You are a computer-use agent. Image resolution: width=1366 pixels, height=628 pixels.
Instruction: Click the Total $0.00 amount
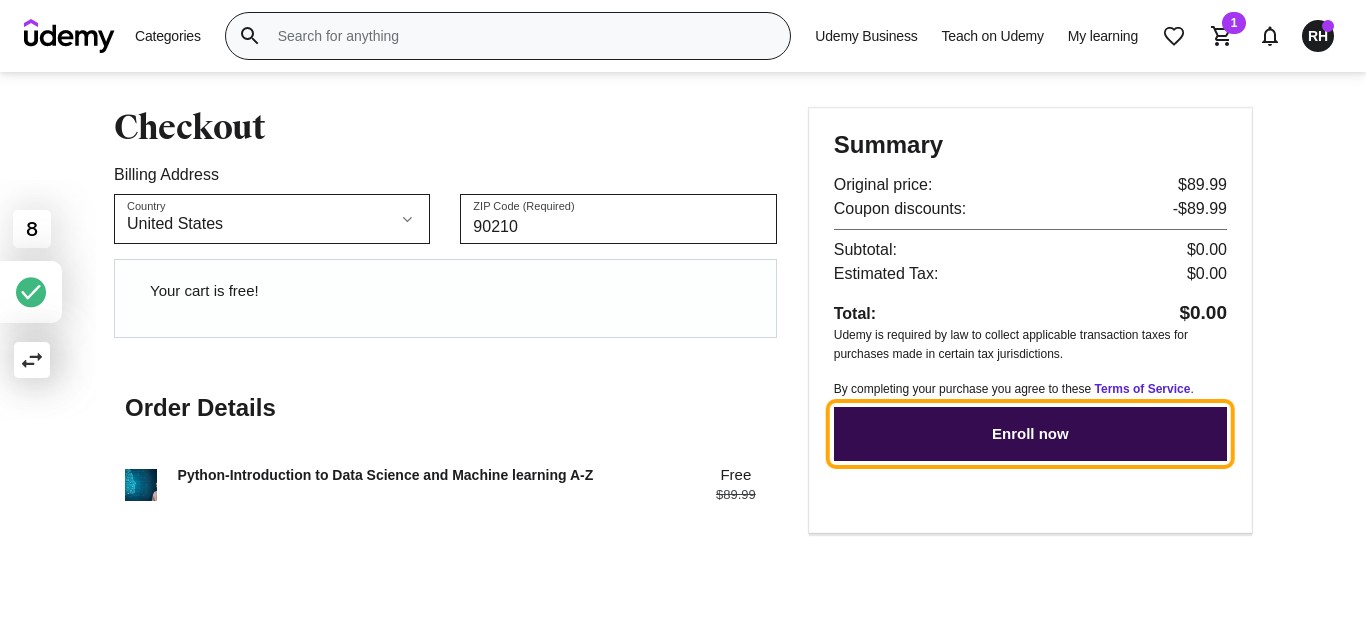[1203, 313]
